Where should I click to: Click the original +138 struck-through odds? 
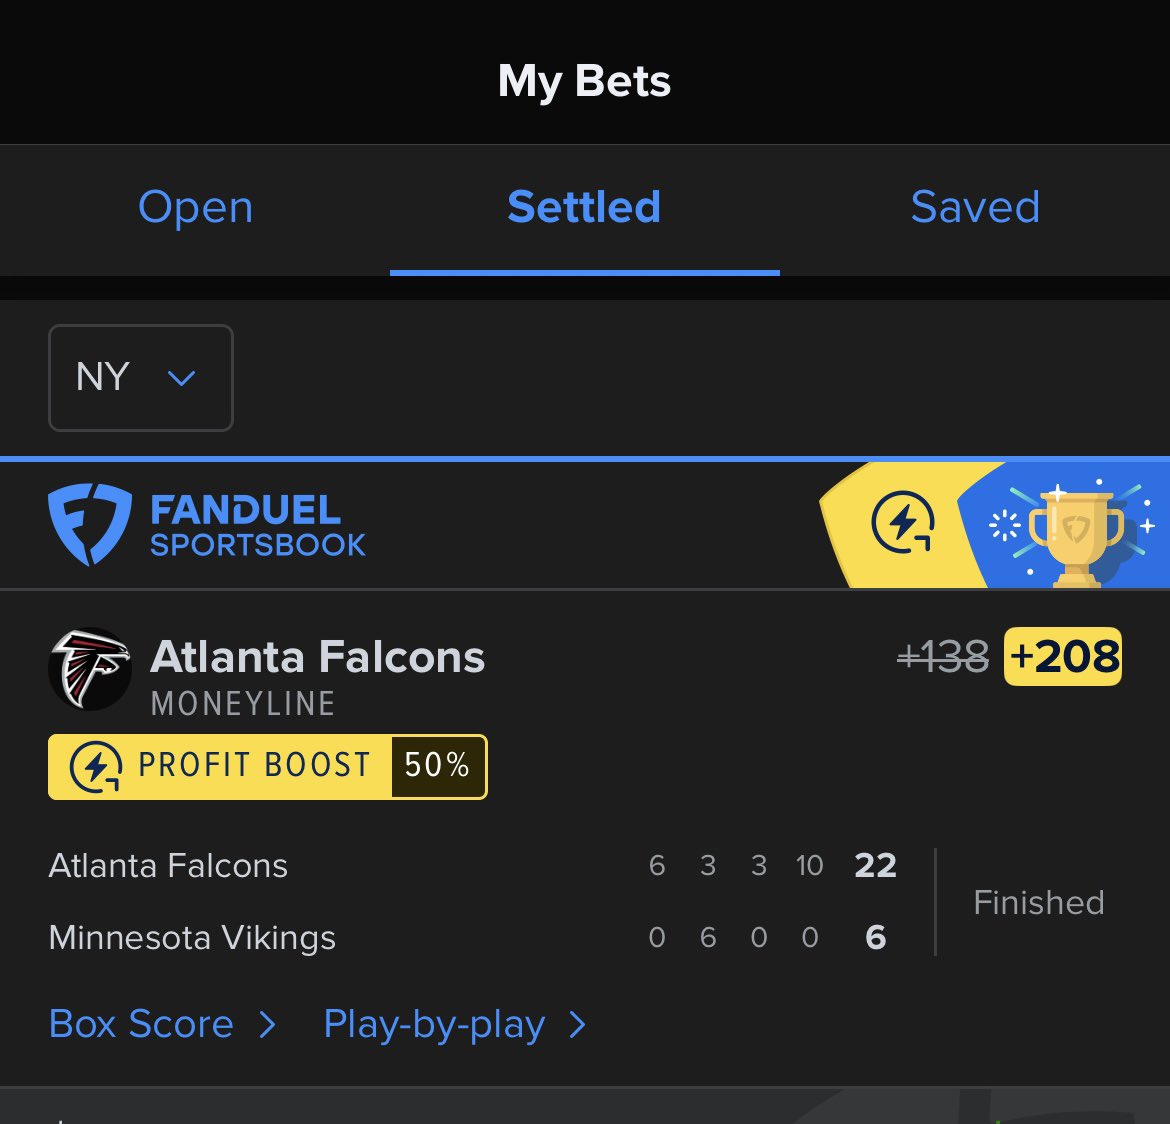pos(943,657)
